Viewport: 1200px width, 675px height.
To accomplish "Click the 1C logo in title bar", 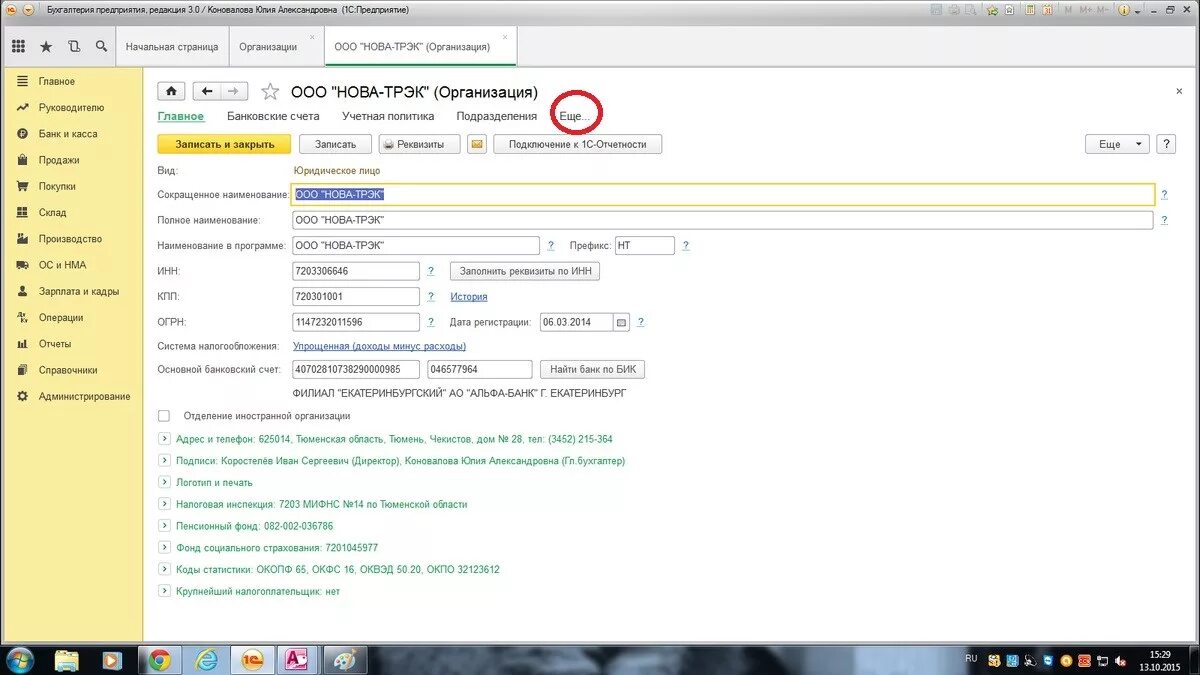I will (x=9, y=9).
